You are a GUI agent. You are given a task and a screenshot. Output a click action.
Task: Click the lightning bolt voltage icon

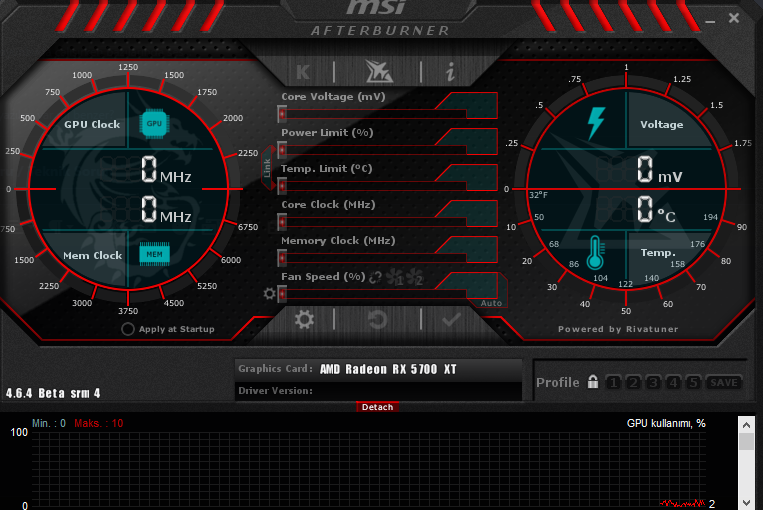[x=596, y=123]
